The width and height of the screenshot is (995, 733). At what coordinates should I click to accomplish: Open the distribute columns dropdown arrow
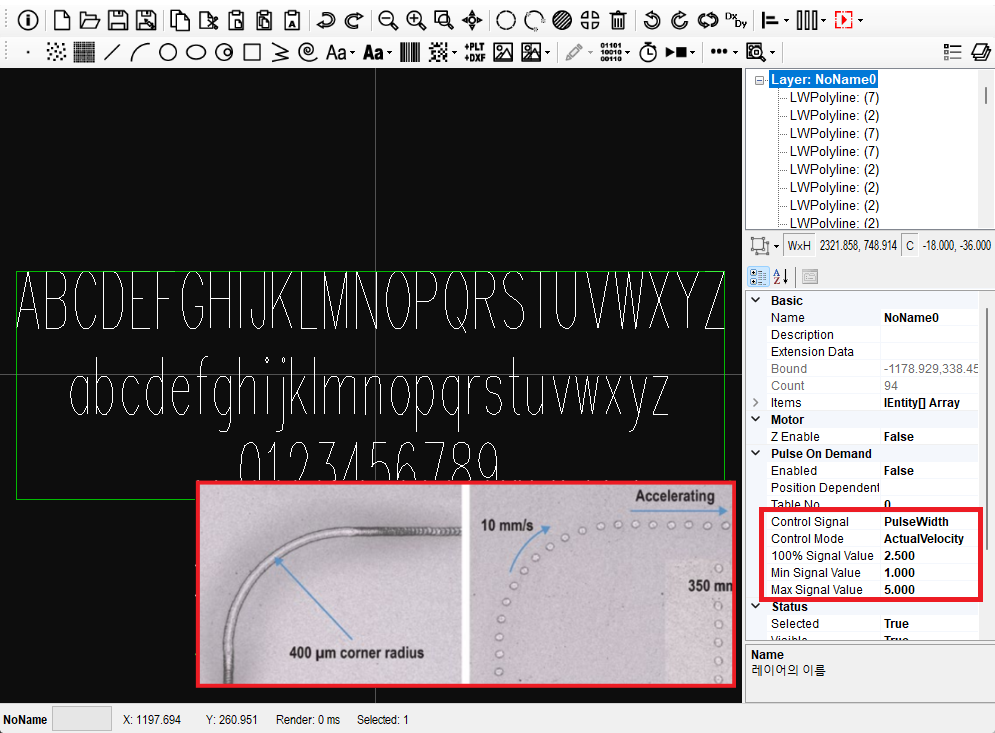(823, 20)
